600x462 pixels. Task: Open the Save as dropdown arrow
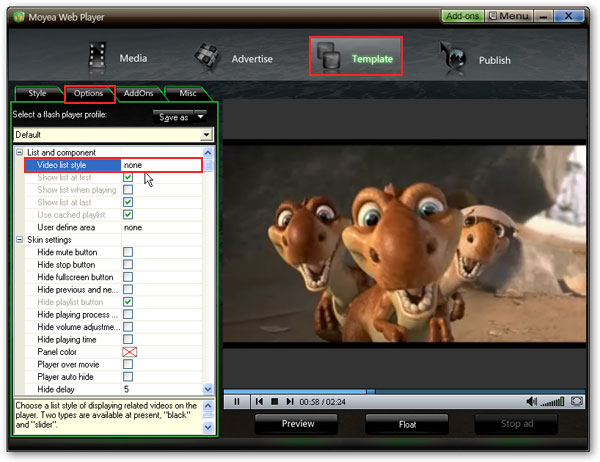point(201,116)
